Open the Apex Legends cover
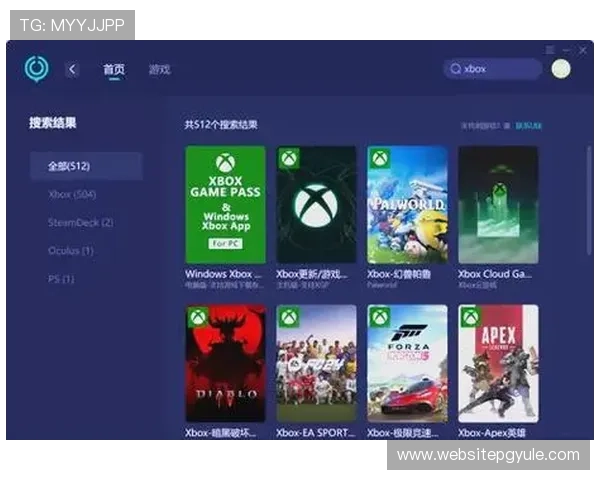 pyautogui.click(x=498, y=363)
